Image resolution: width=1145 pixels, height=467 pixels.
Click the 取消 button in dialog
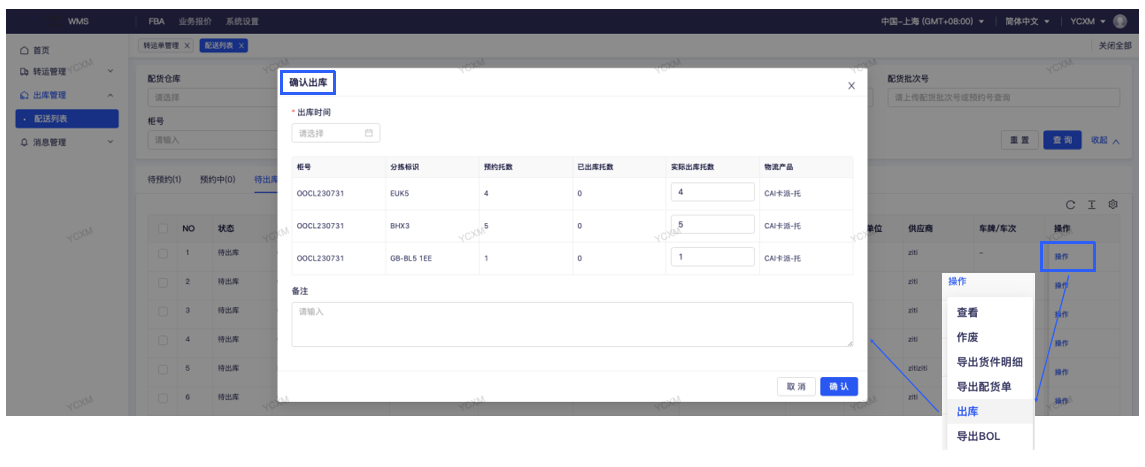(796, 386)
